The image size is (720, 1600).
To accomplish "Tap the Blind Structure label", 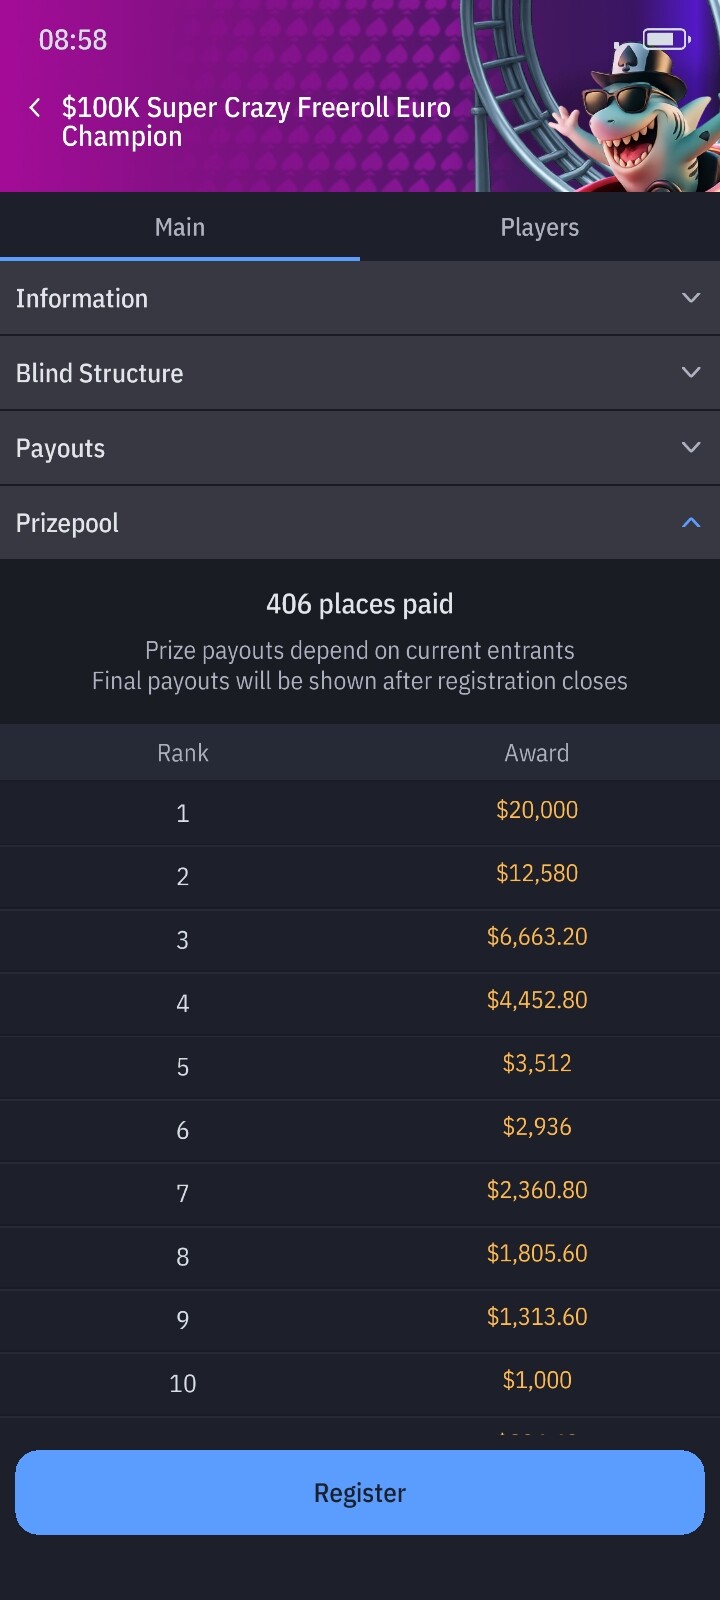I will pyautogui.click(x=100, y=374).
